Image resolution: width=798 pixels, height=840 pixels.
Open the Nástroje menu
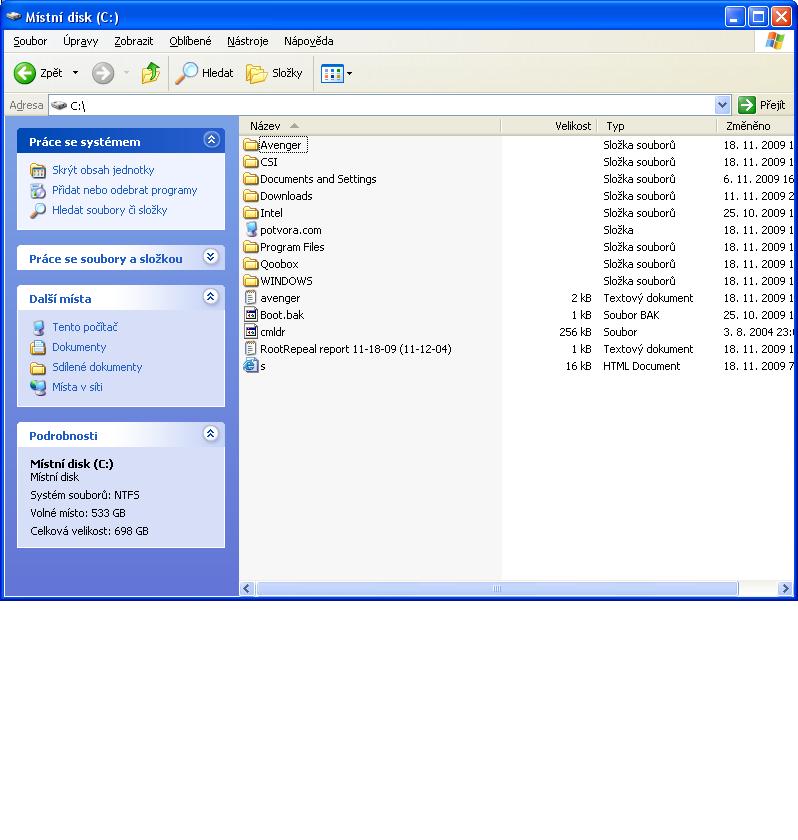tap(247, 41)
